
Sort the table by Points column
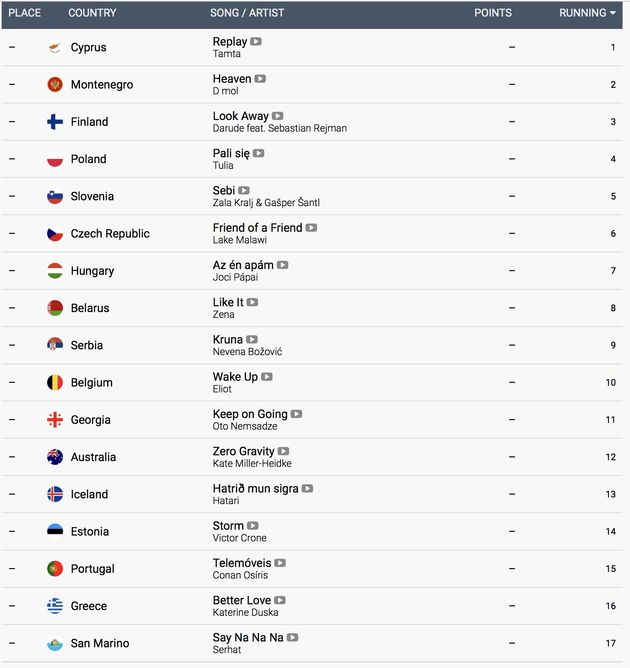coord(493,13)
